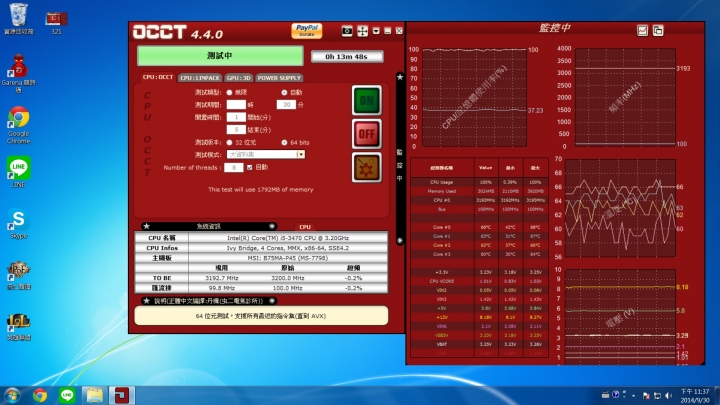Start the test with the green ON button
Viewport: 720px width, 405px height.
366,100
